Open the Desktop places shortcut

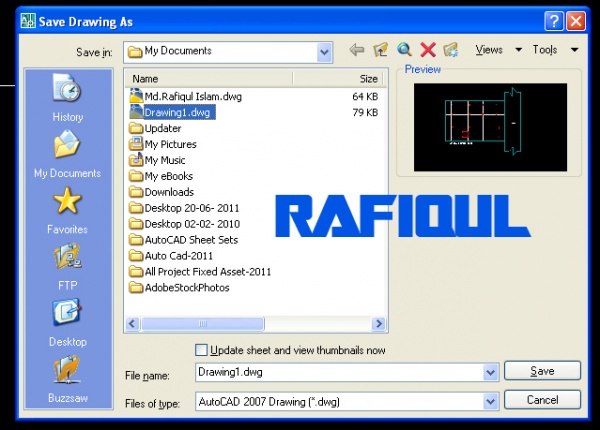coord(67,322)
